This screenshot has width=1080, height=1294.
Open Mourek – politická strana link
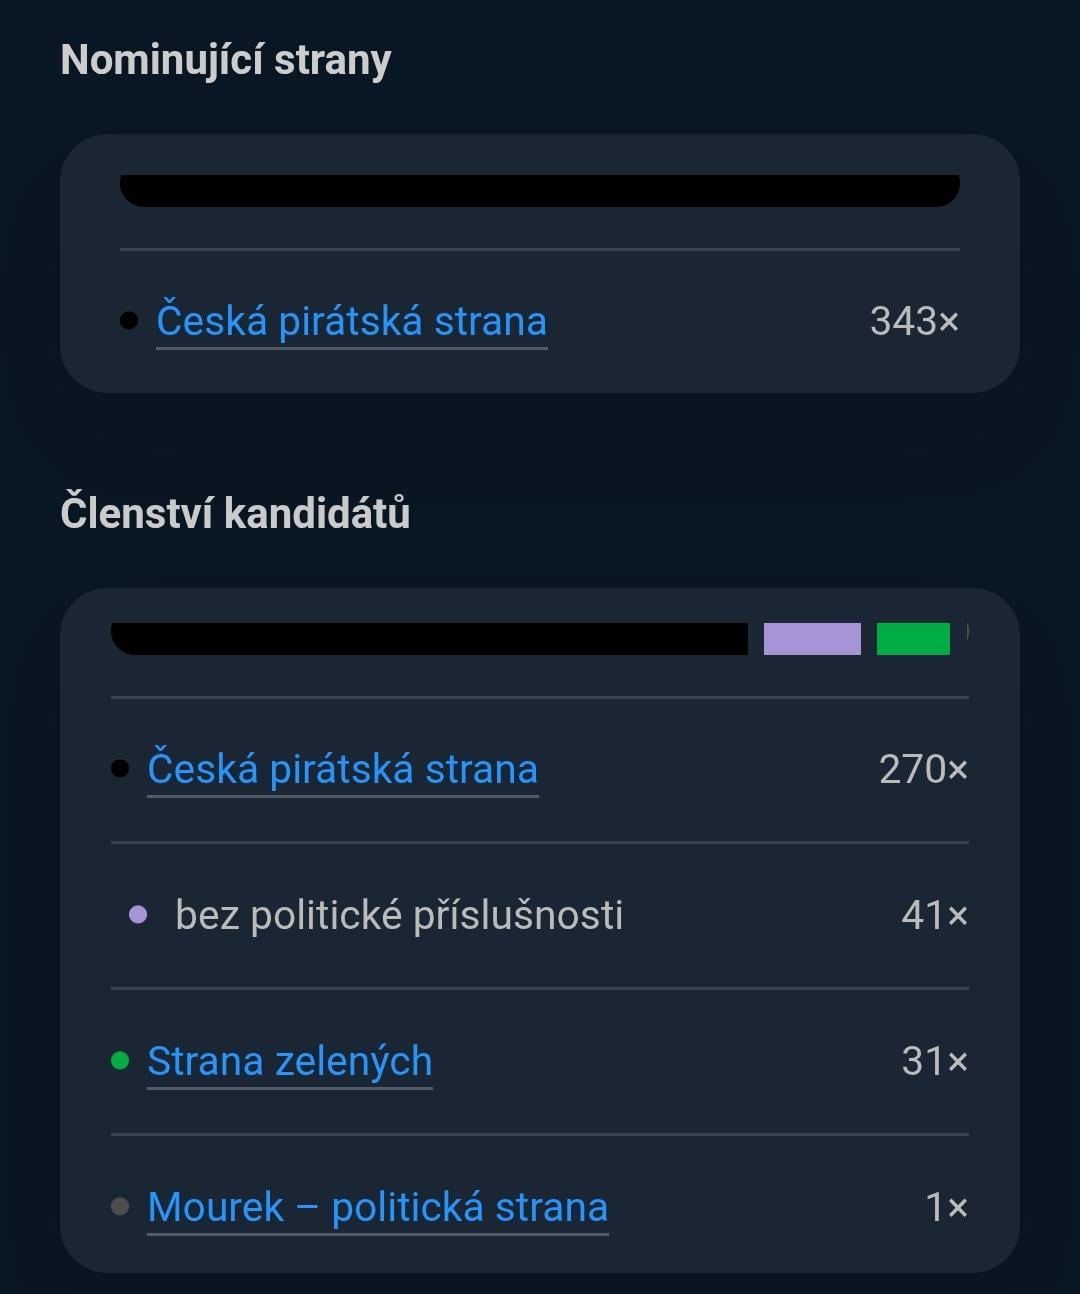pyautogui.click(x=378, y=1207)
